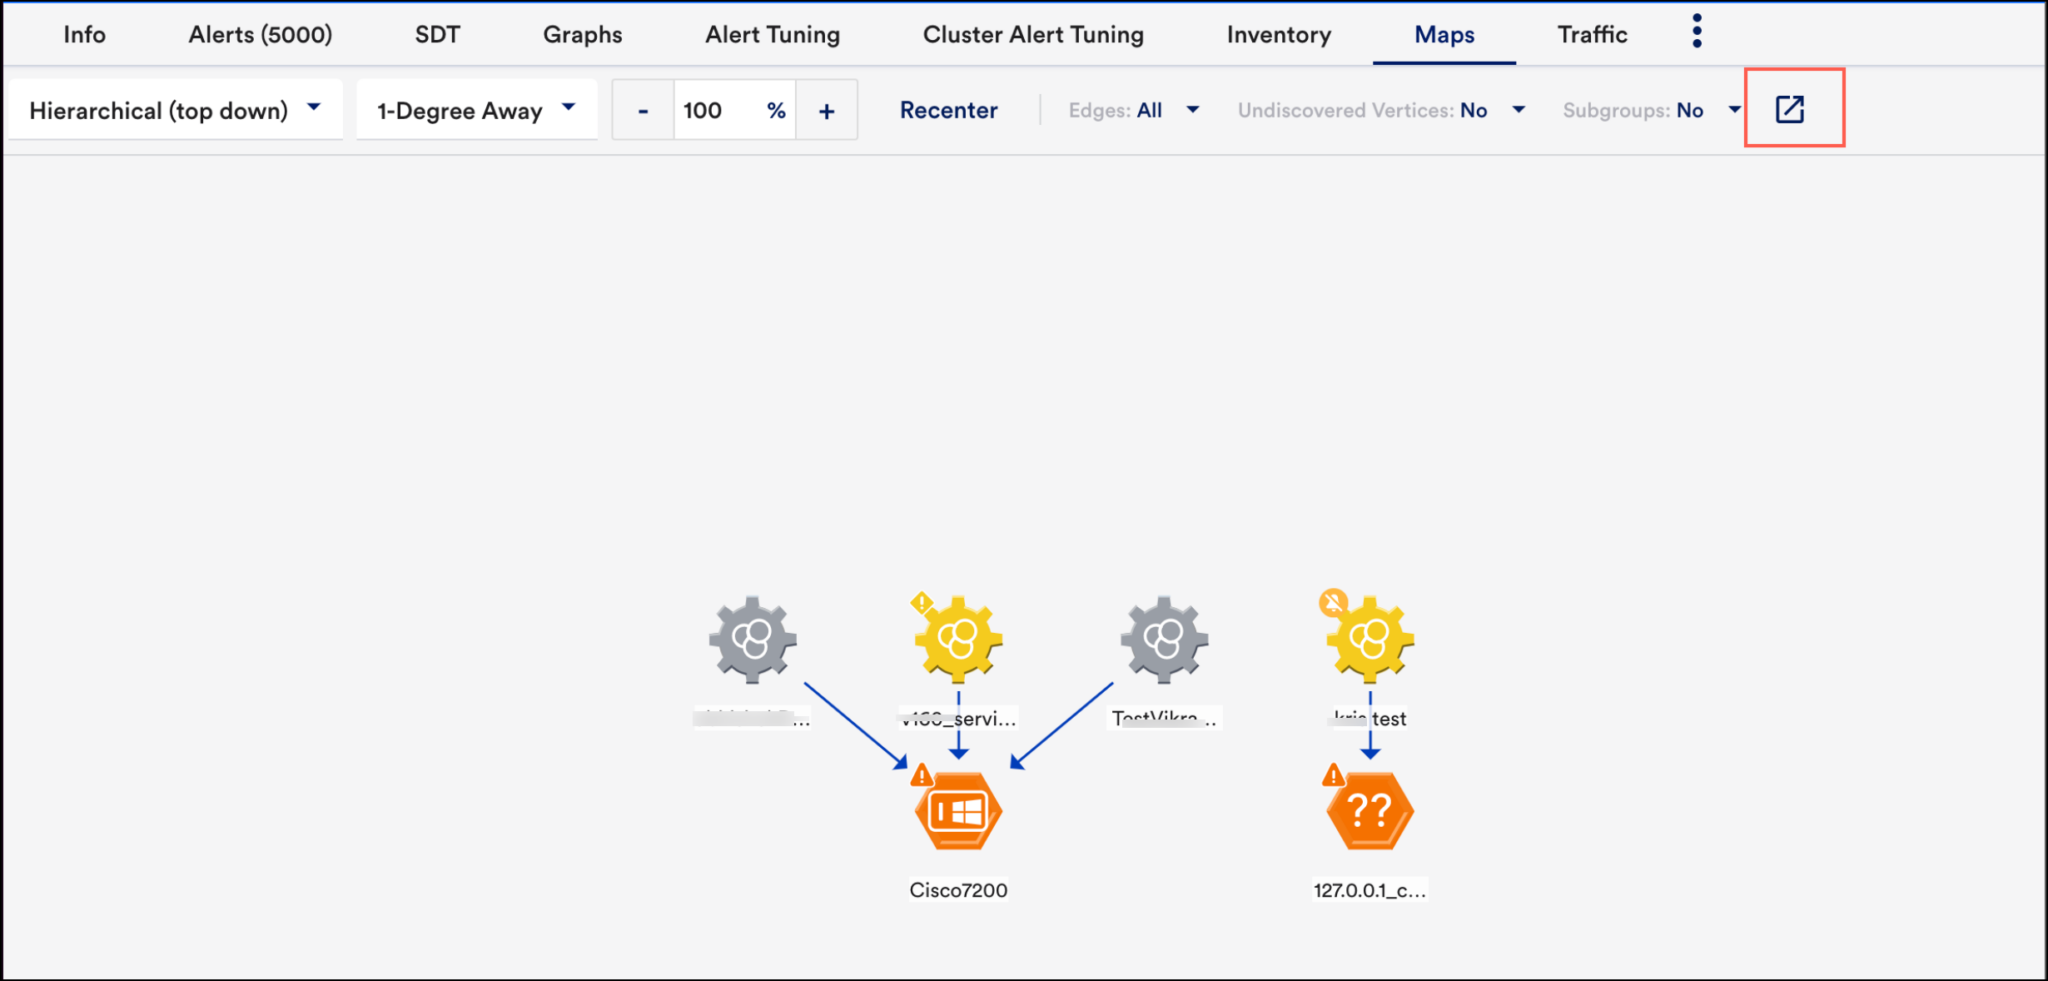Select the Cisco7200 device node

pos(958,810)
